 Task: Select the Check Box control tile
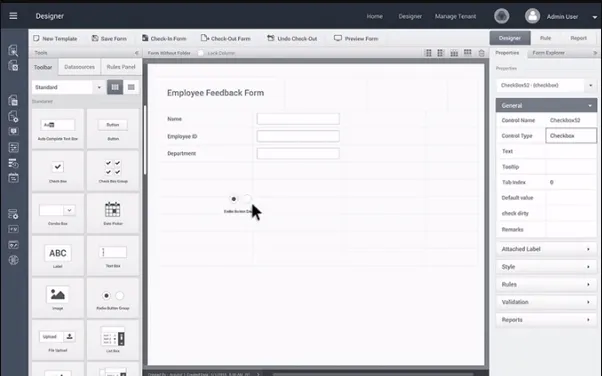(58, 171)
